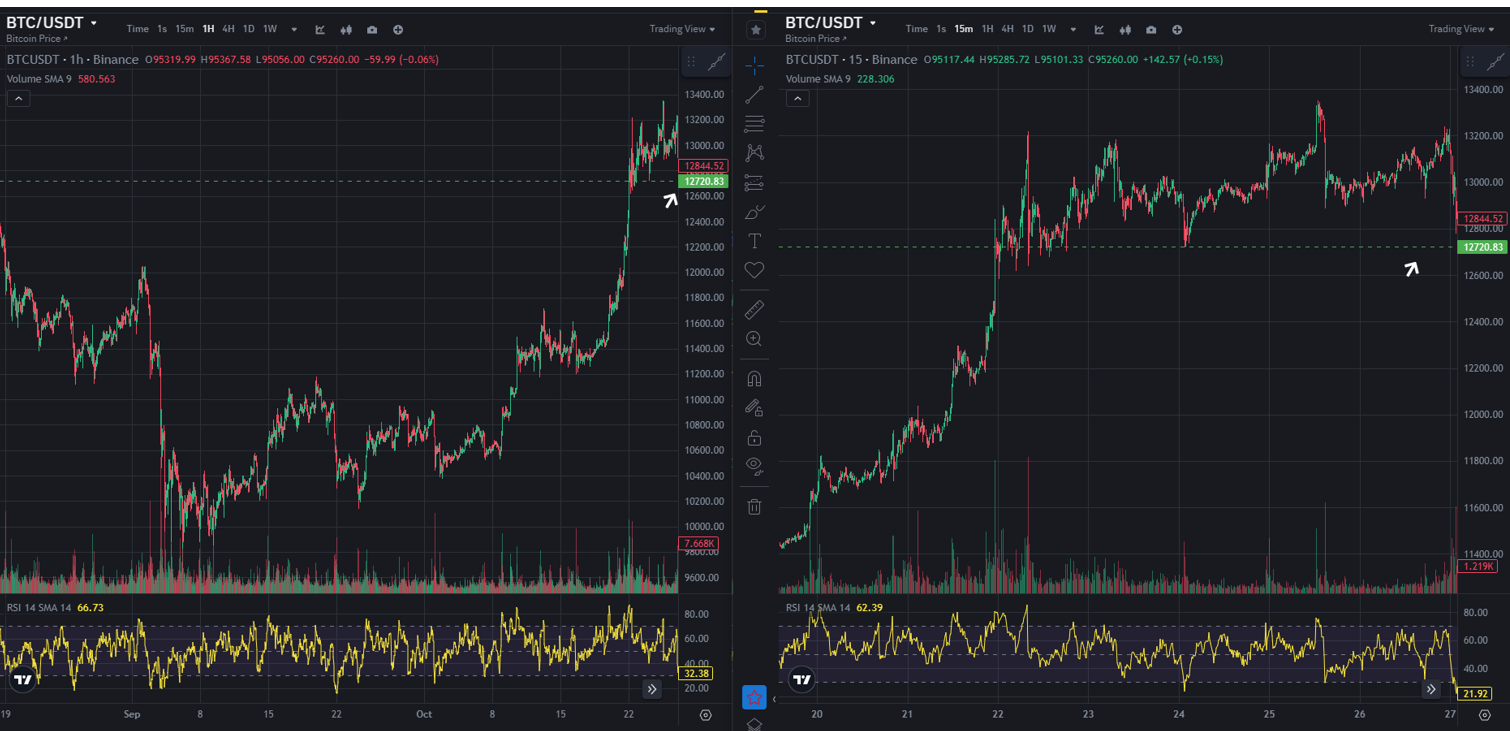Collapse indicator legend on right chart
This screenshot has width=1510, height=731.
(x=797, y=98)
